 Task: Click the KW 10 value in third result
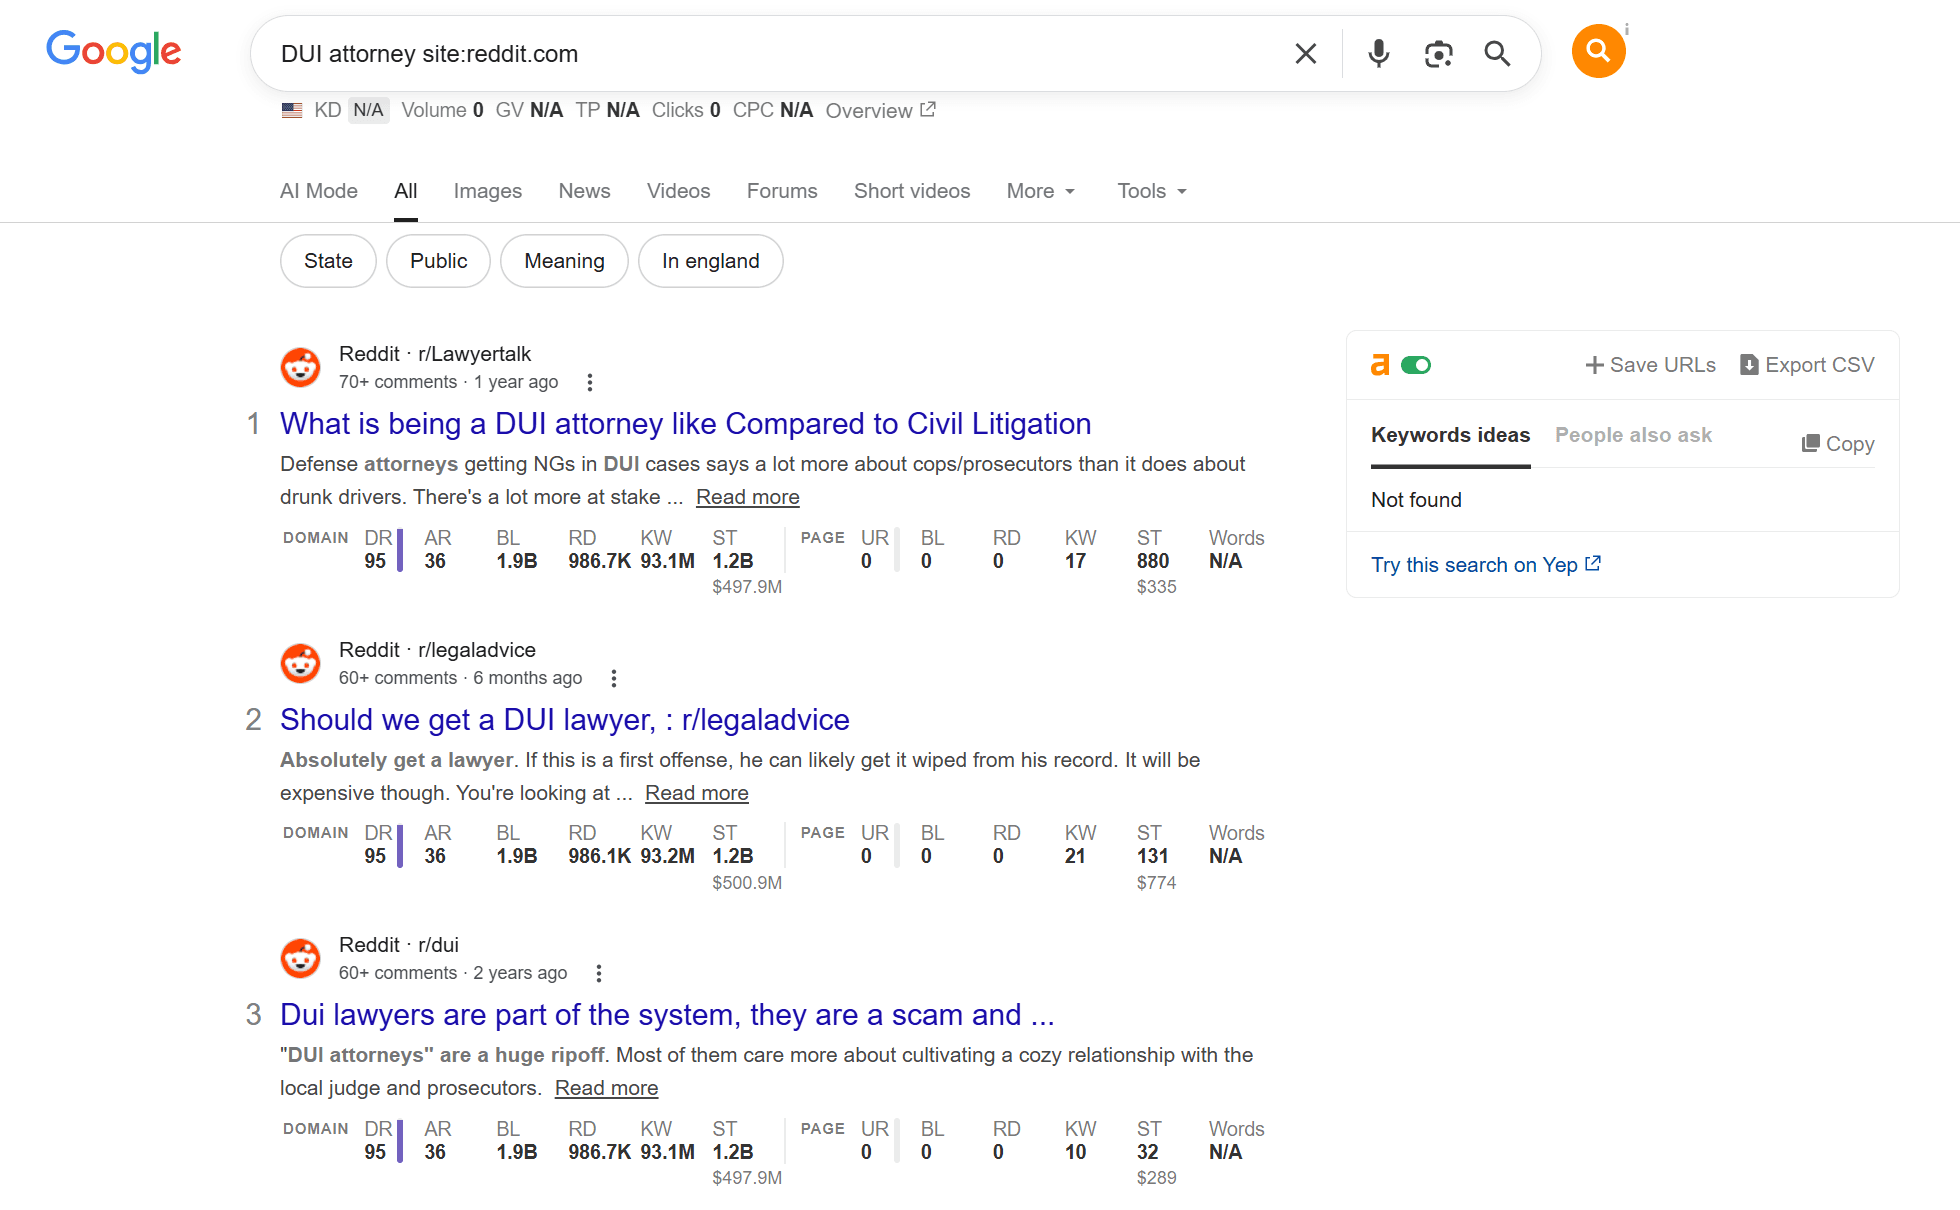point(1076,1152)
